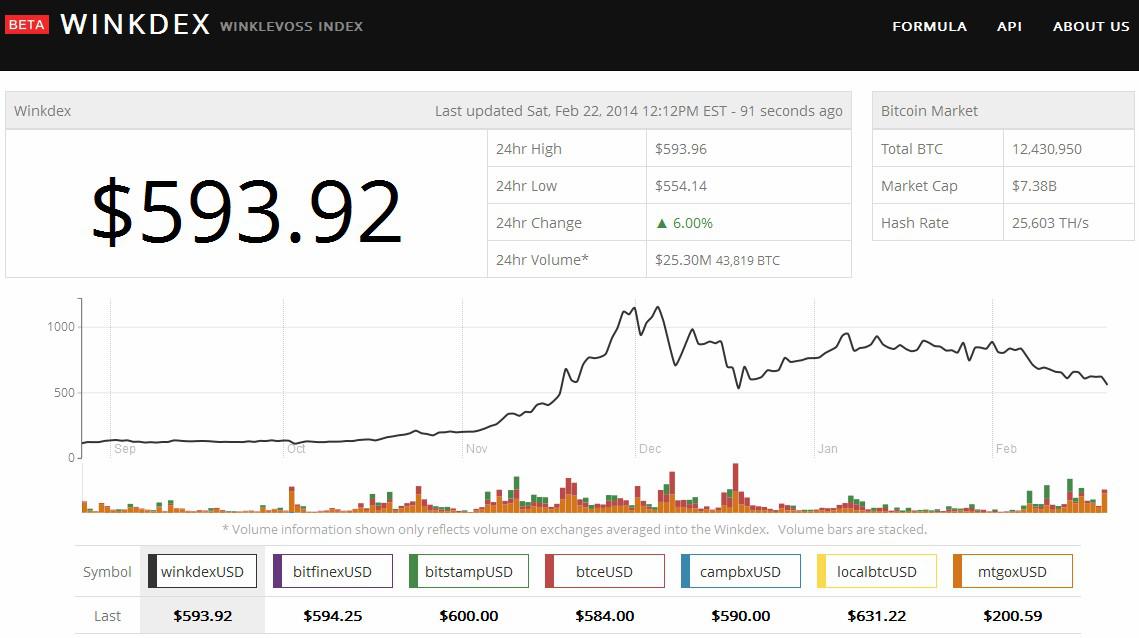1139x638 pixels.
Task: Click the Sep marker on chart
Action: pos(125,448)
